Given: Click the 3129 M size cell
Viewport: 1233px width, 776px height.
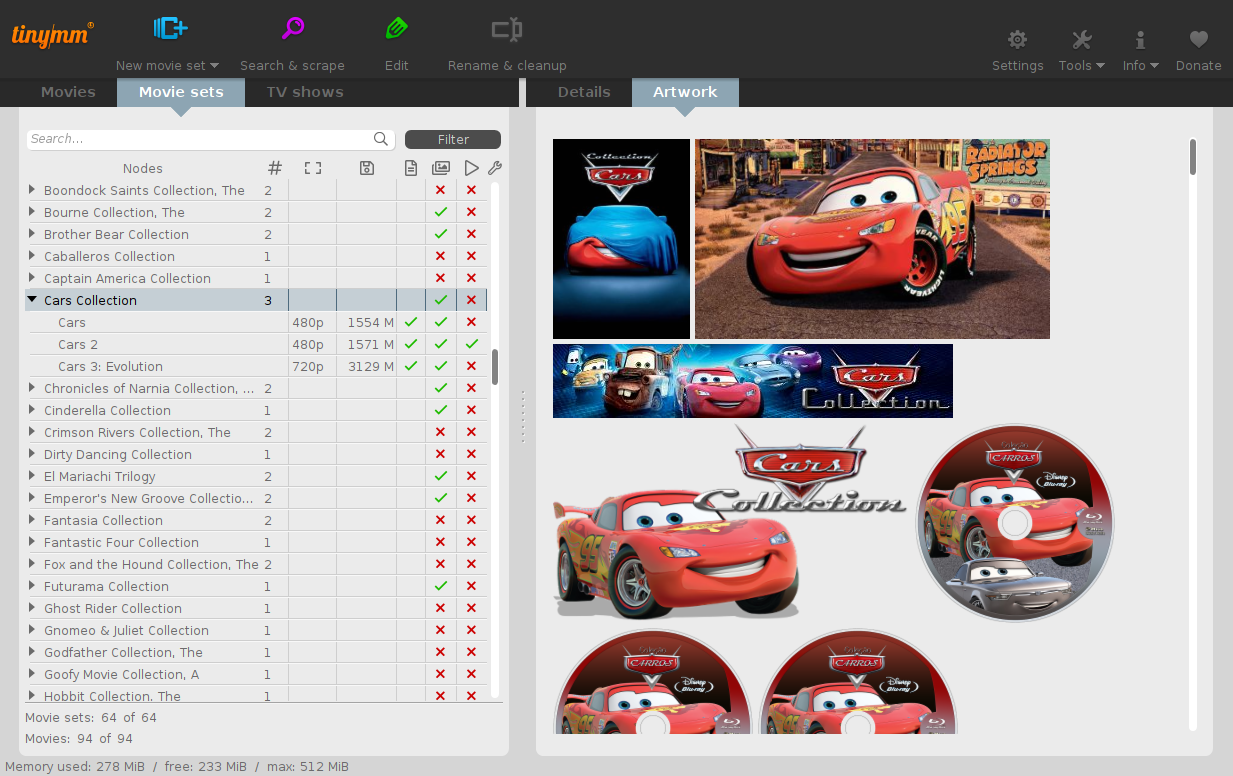Looking at the screenshot, I should coord(367,366).
